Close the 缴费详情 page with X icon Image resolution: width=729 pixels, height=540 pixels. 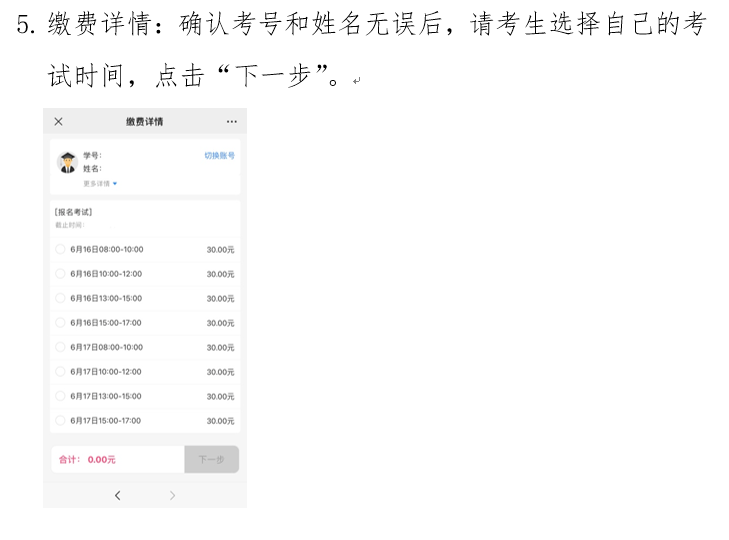pyautogui.click(x=59, y=121)
